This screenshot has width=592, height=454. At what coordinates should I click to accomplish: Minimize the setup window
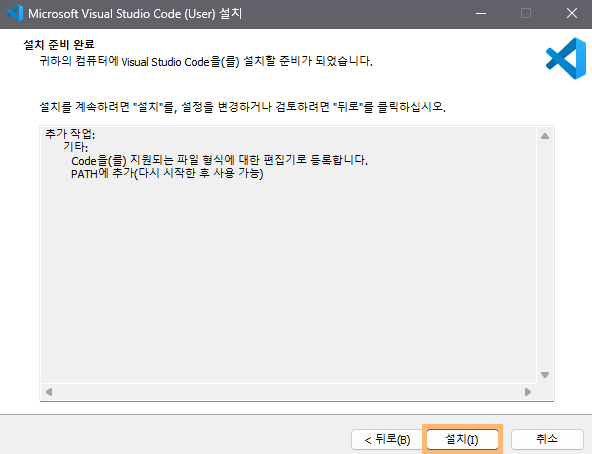click(481, 14)
